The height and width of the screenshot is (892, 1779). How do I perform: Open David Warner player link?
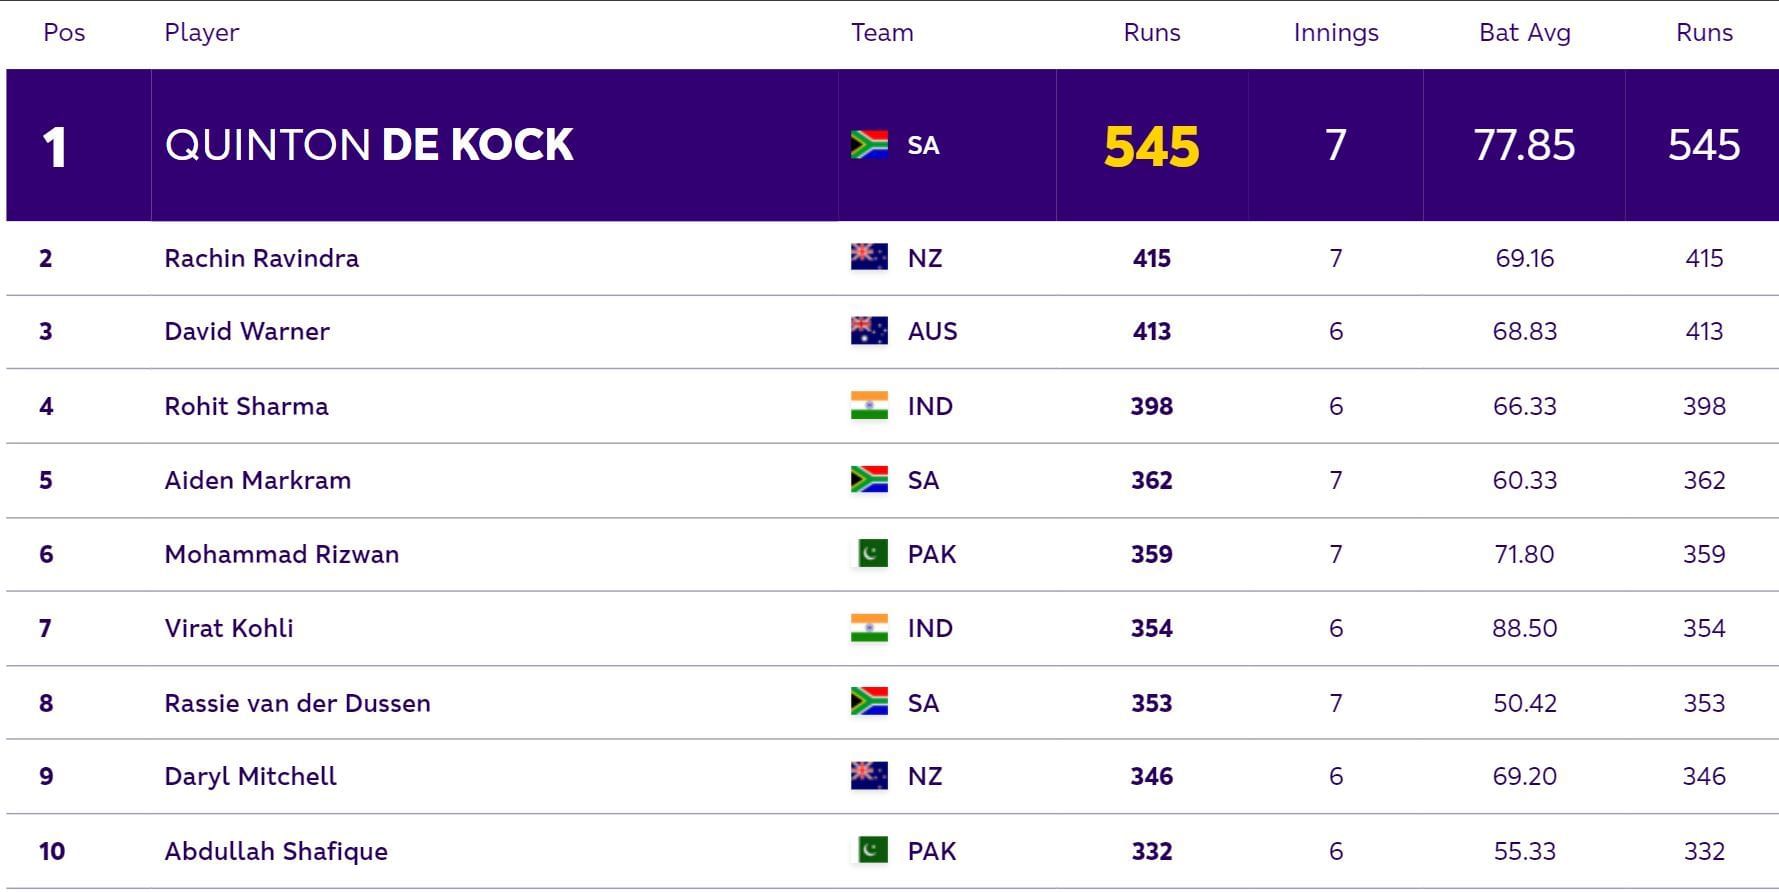pyautogui.click(x=247, y=331)
